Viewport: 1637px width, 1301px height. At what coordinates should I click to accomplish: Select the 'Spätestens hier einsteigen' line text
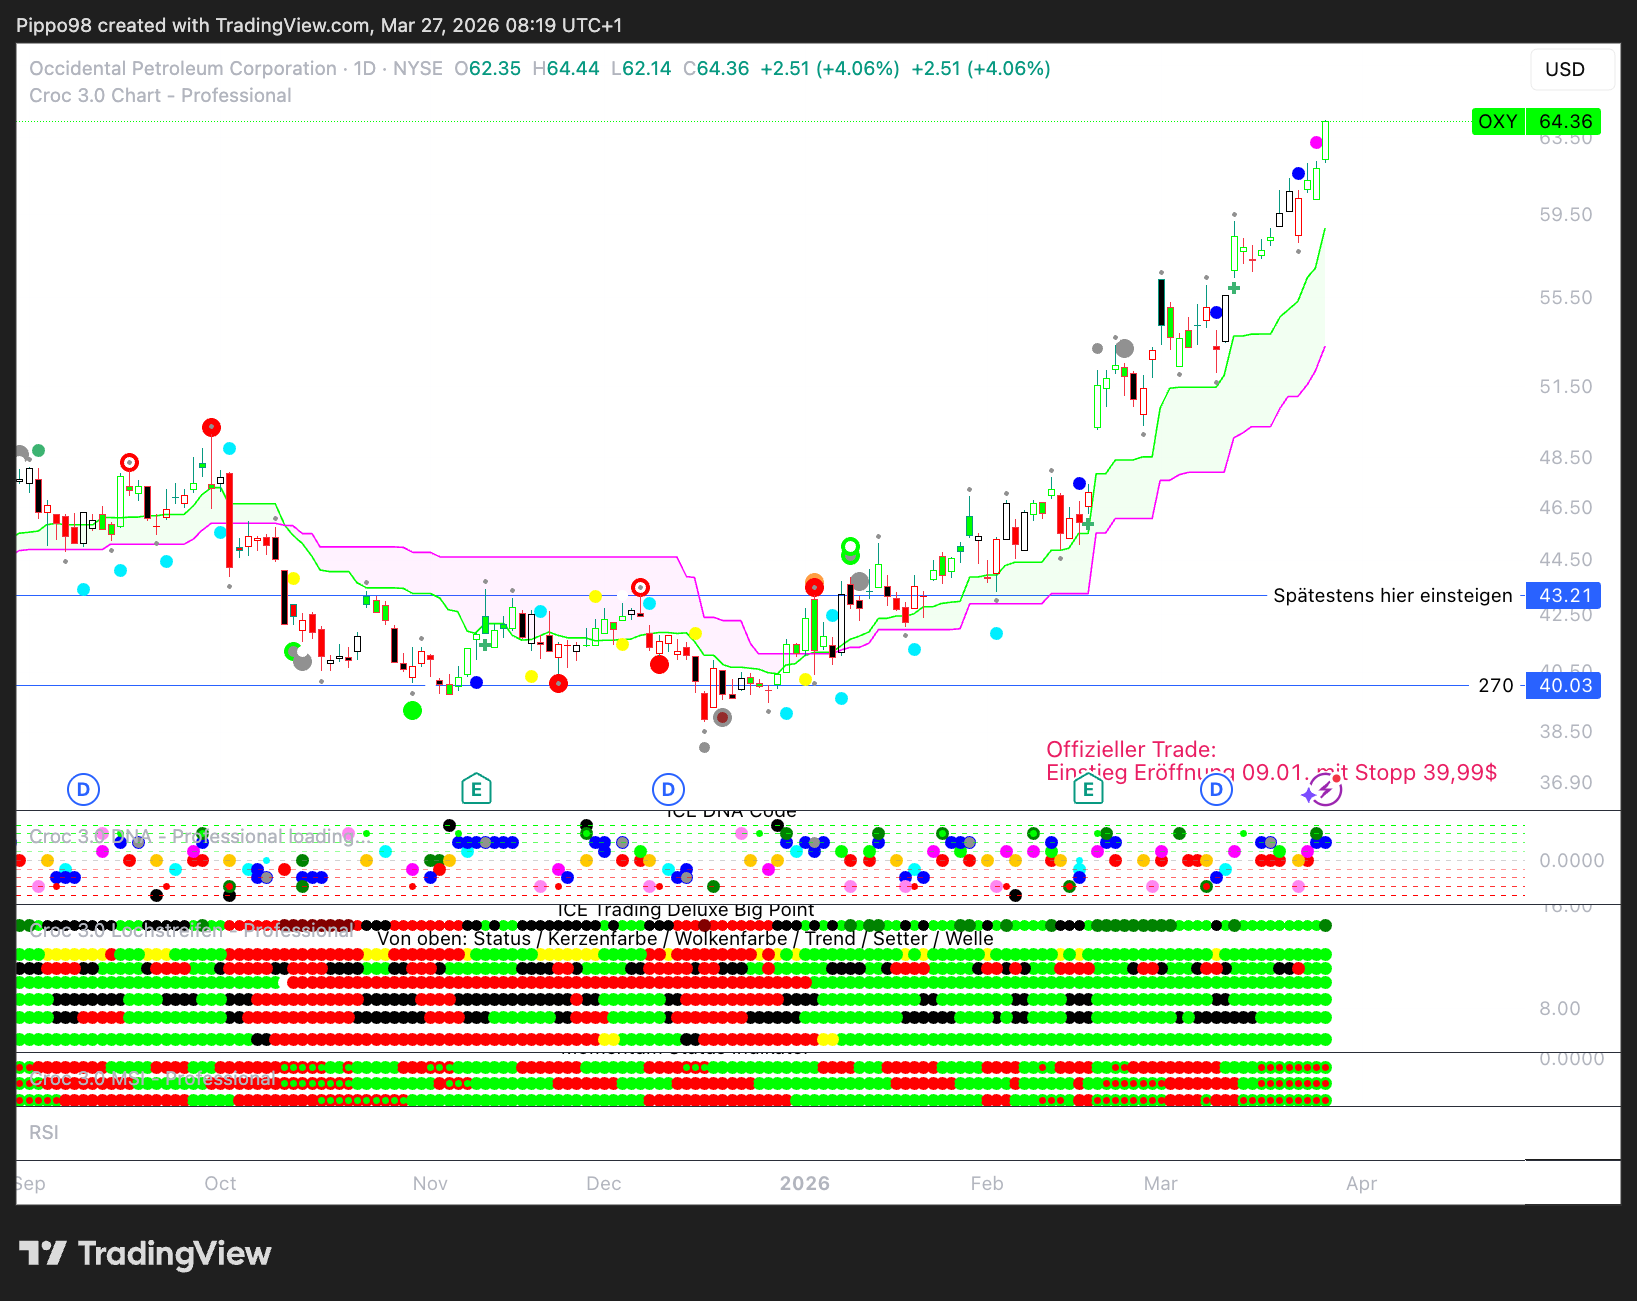tap(1392, 596)
